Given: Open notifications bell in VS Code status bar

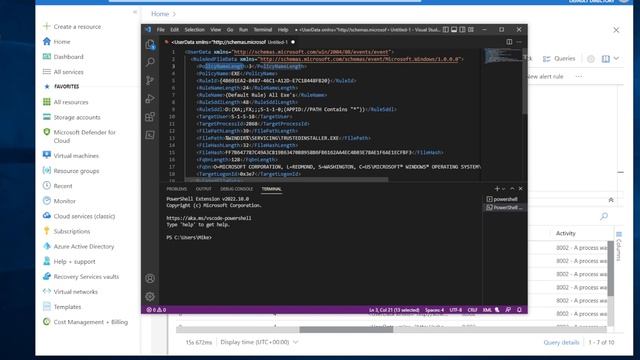Looking at the screenshot, I should pyautogui.click(x=519, y=310).
